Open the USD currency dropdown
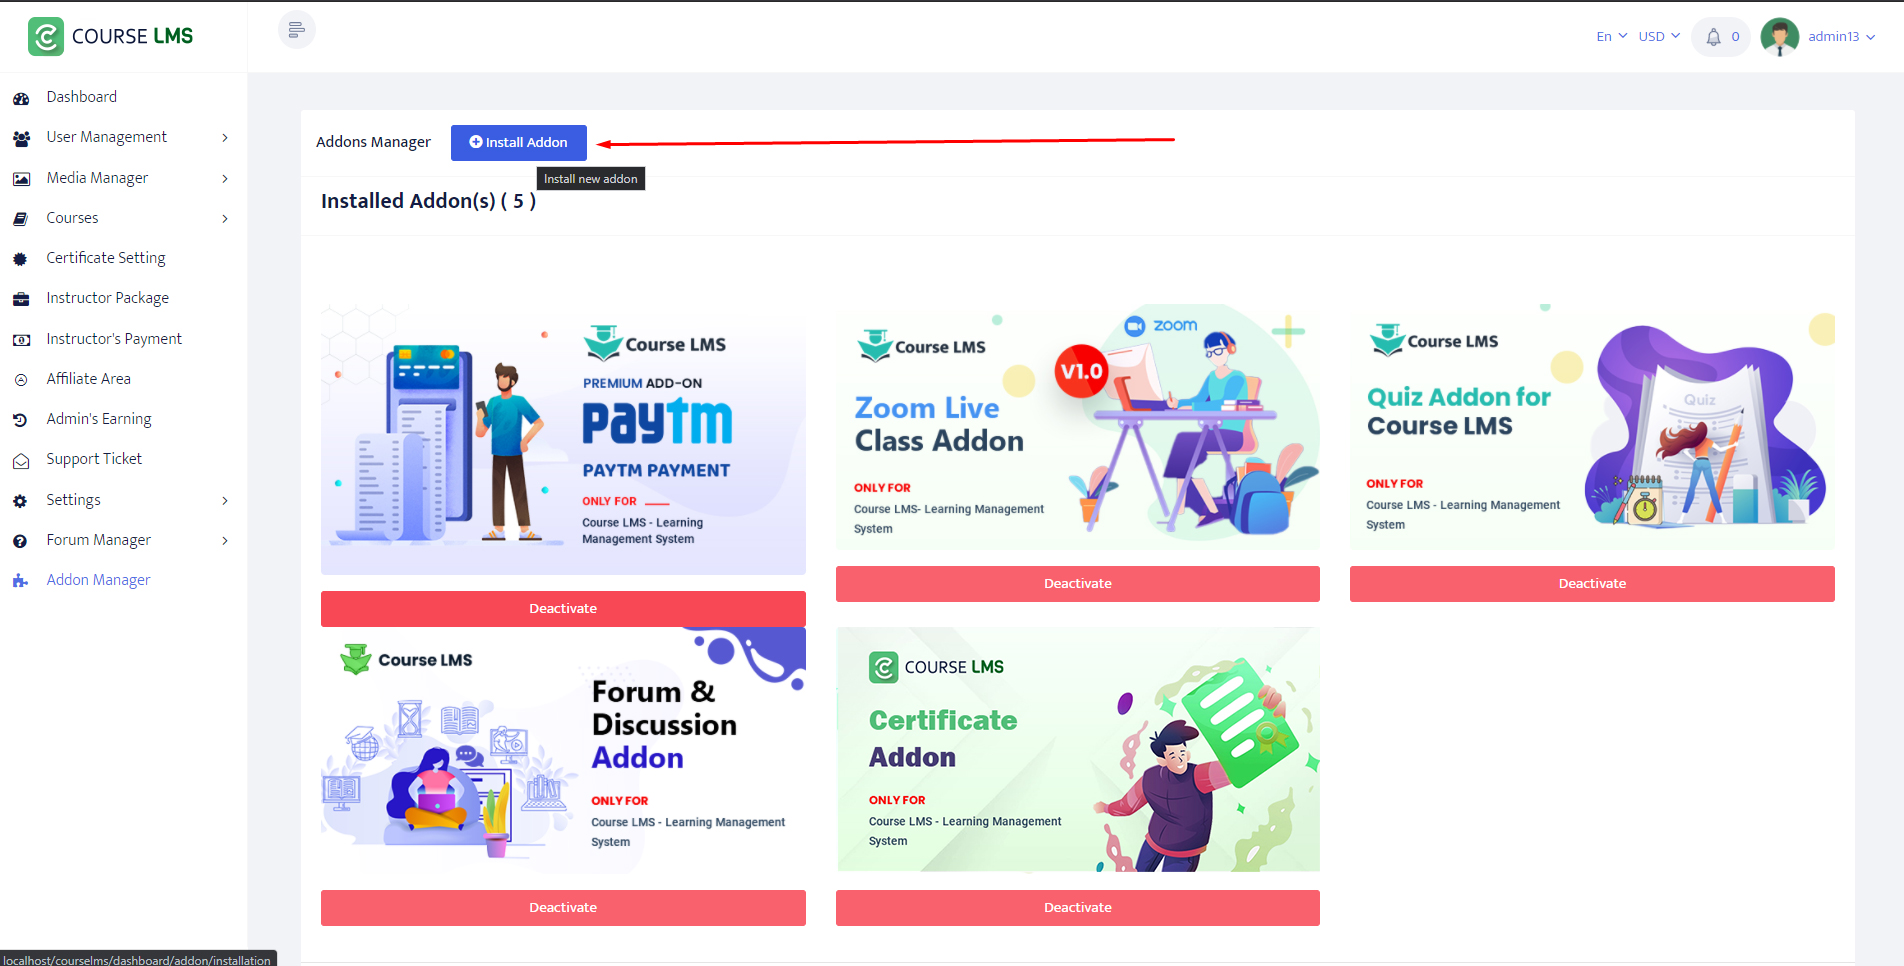The width and height of the screenshot is (1904, 966). click(1659, 37)
